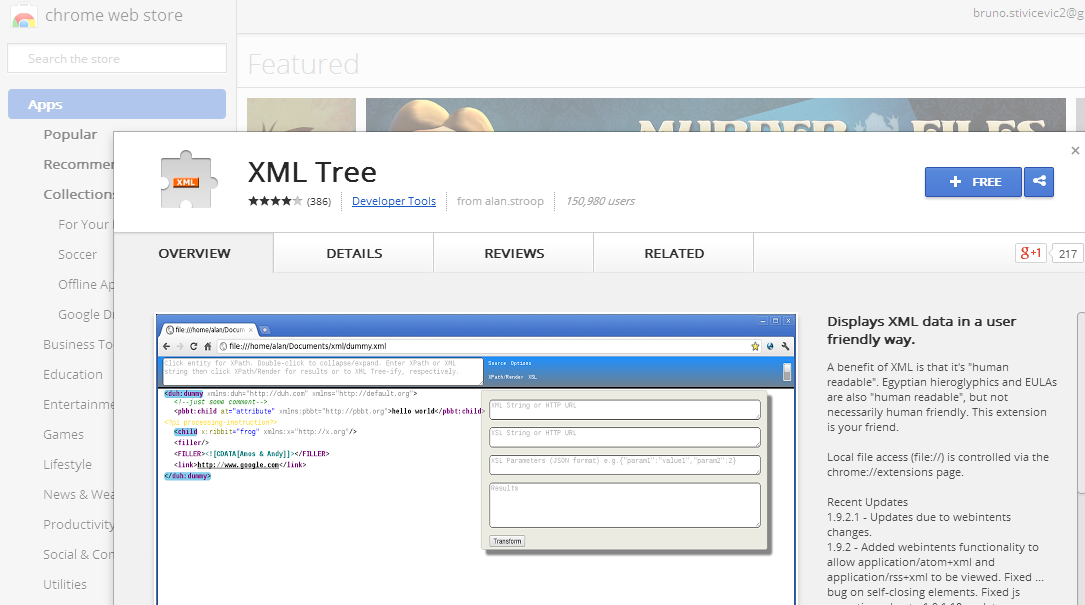Click the Chrome Web Store logo icon
Viewport: 1085px width, 605px height.
click(x=24, y=15)
